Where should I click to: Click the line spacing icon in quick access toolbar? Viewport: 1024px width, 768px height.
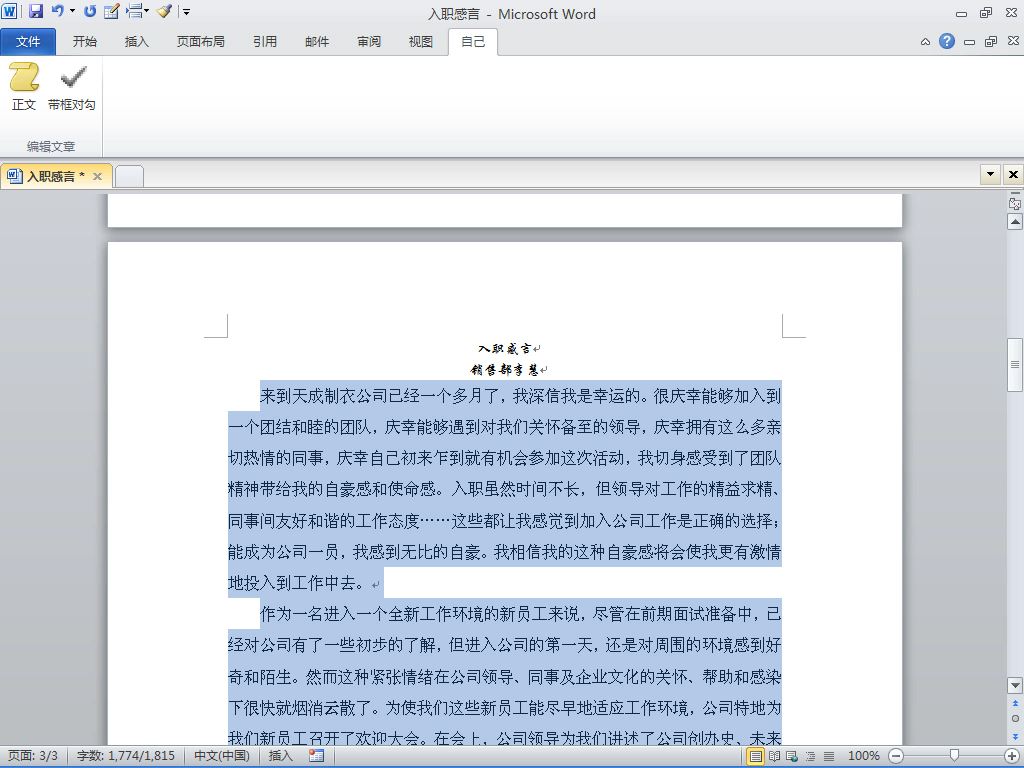pos(134,11)
